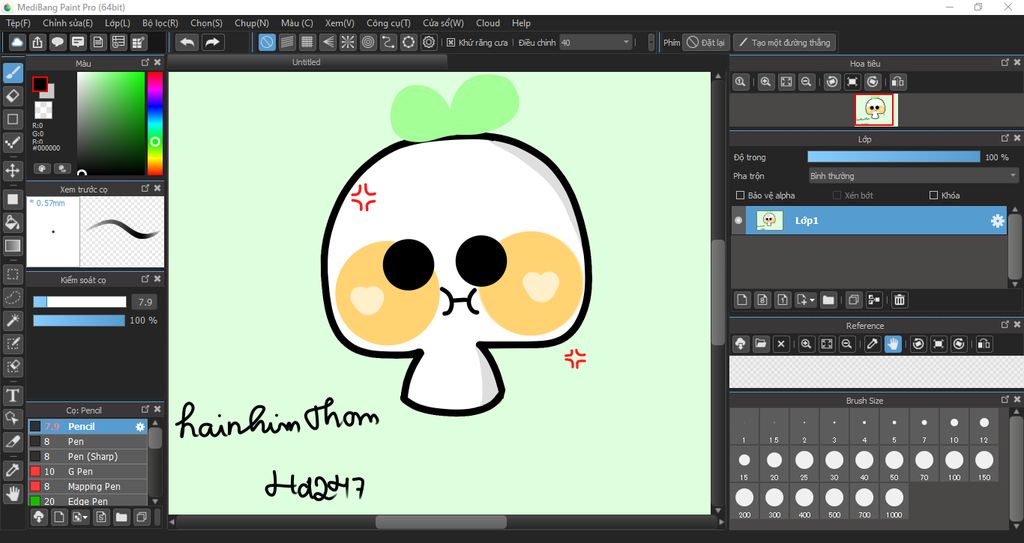Toggle the Bảo vệ alpha checkbox

pyautogui.click(x=740, y=195)
